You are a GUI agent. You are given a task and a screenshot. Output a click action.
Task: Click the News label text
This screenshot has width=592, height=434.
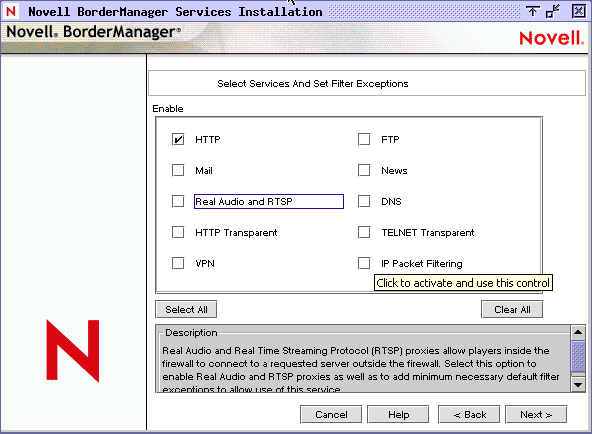pos(394,171)
